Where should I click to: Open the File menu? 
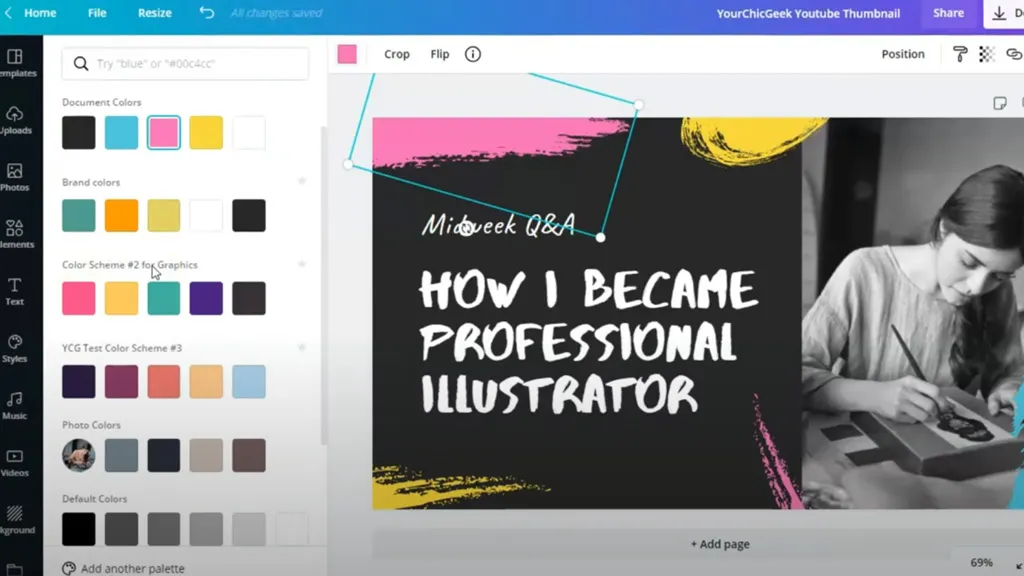tap(97, 12)
